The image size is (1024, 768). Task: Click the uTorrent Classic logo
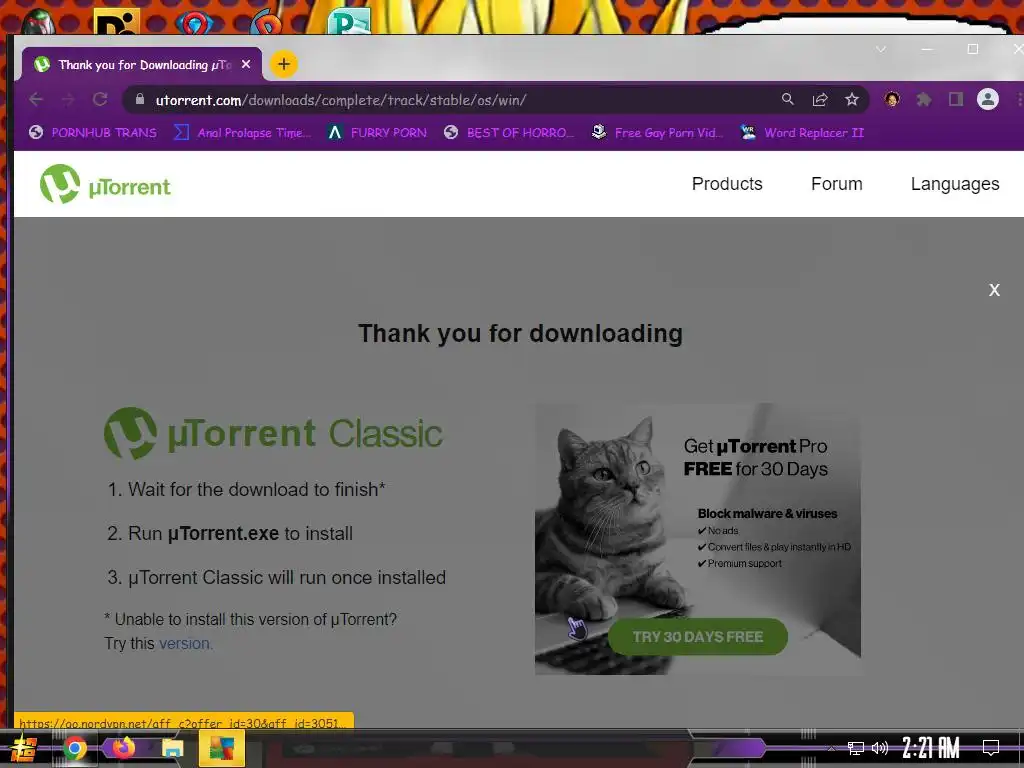tap(273, 433)
